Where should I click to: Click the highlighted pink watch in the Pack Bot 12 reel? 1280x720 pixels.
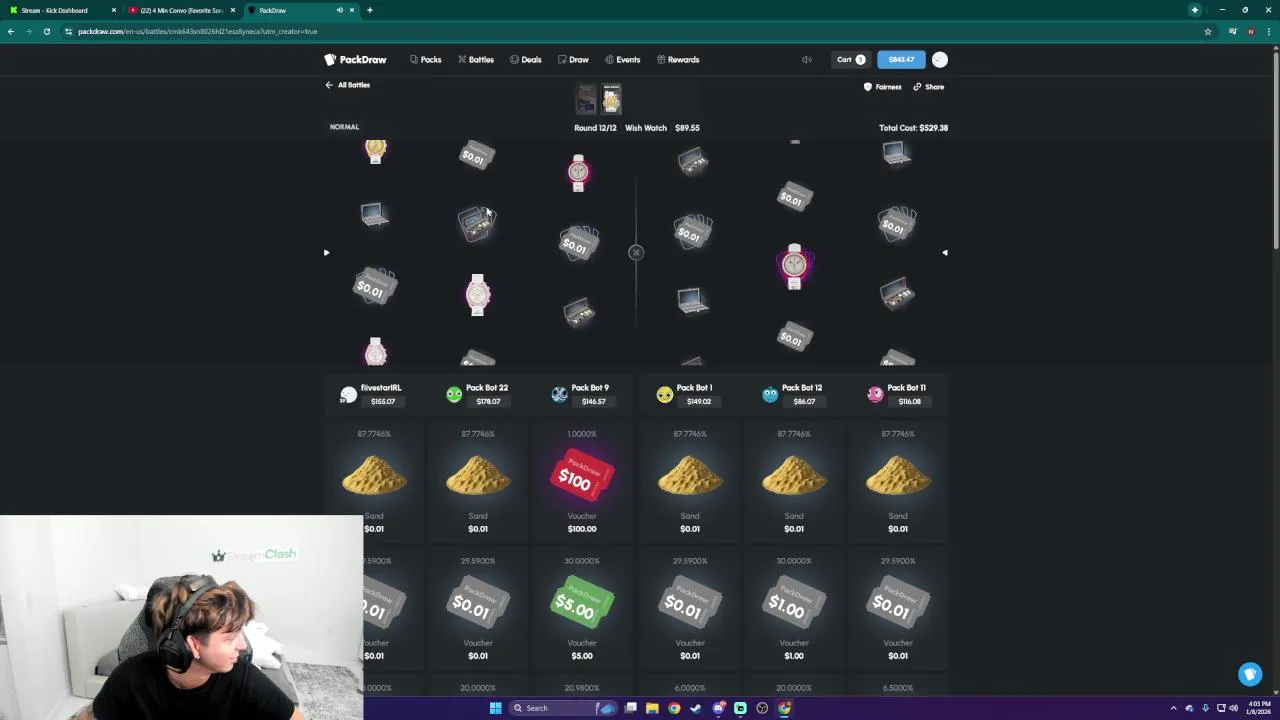tap(794, 265)
